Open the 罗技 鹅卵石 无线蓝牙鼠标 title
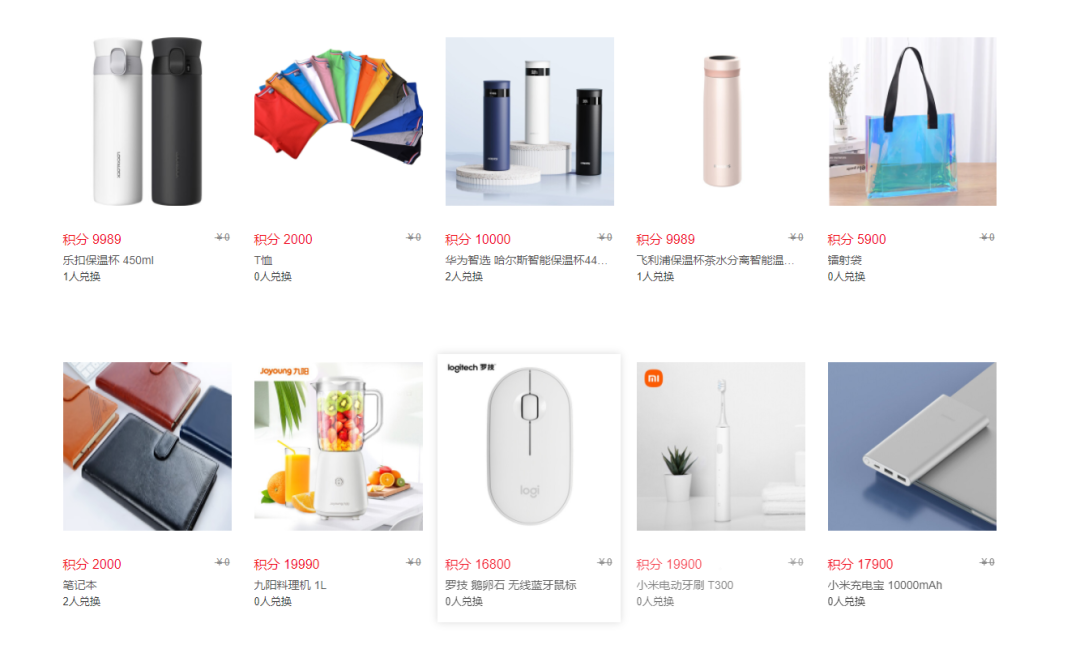The width and height of the screenshot is (1080, 649). pos(510,585)
